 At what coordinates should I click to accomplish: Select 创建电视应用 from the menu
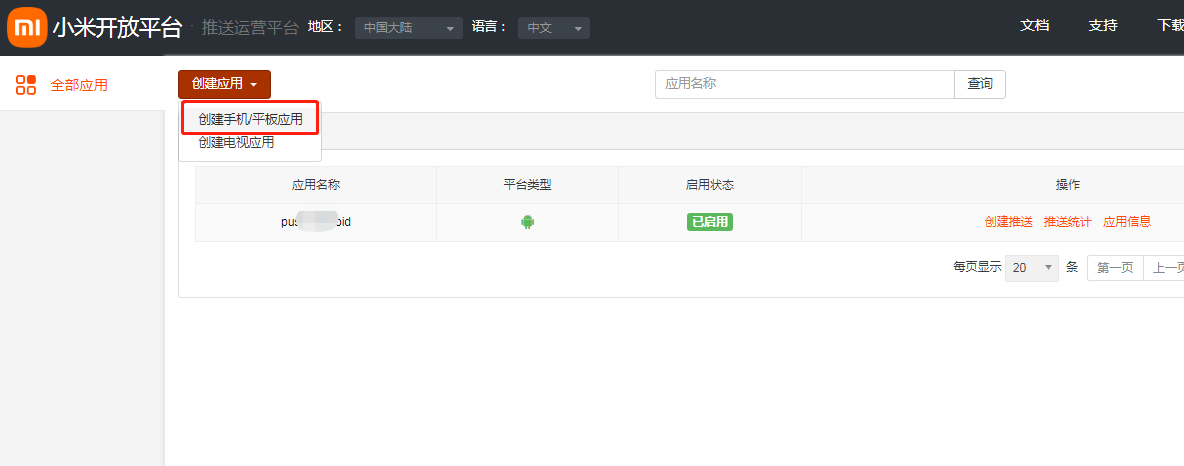236,142
